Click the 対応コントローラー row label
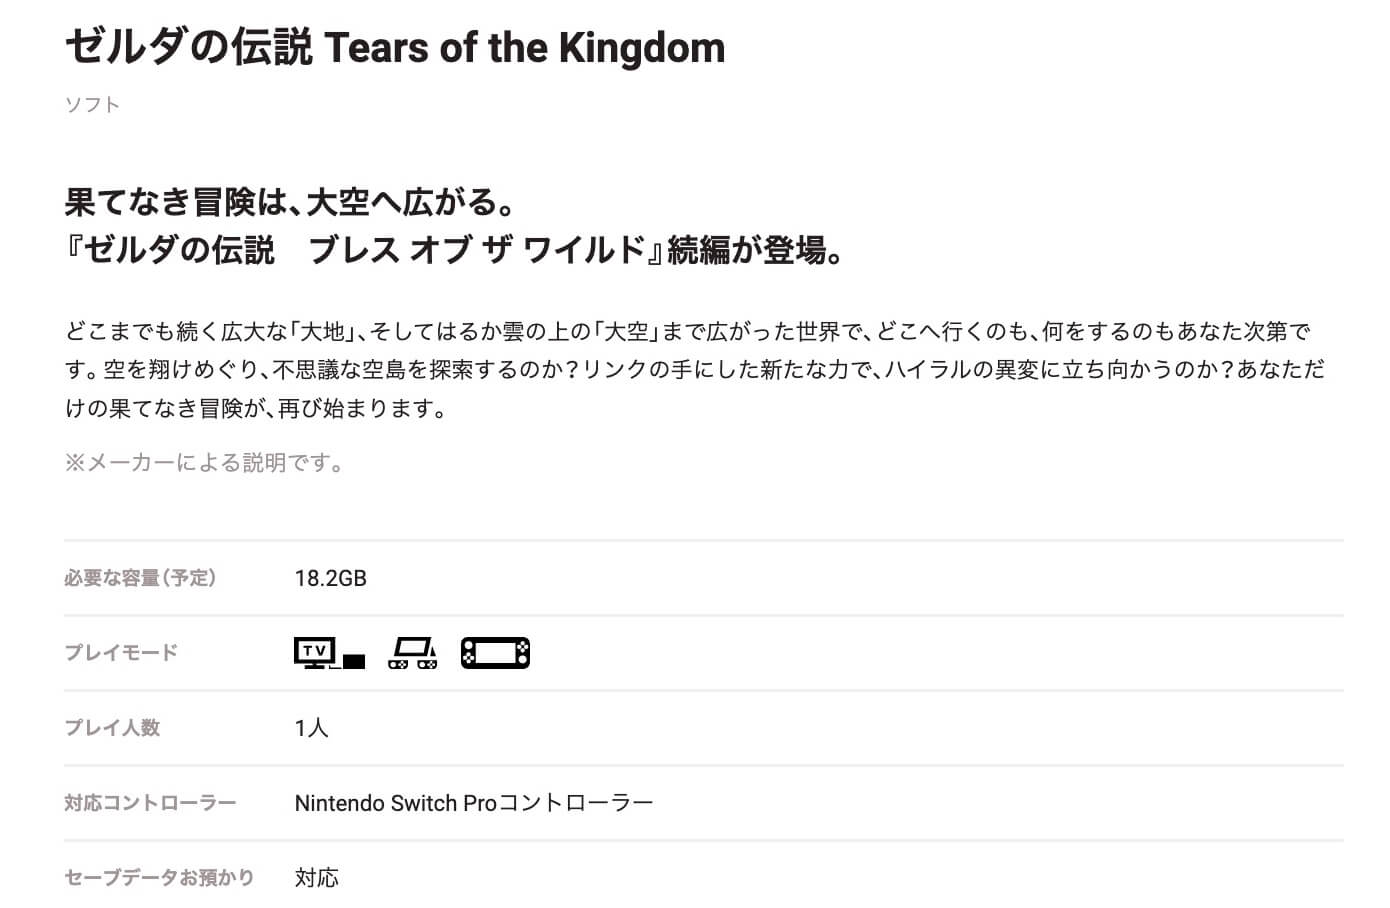Viewport: 1390px width, 908px height. (x=150, y=803)
